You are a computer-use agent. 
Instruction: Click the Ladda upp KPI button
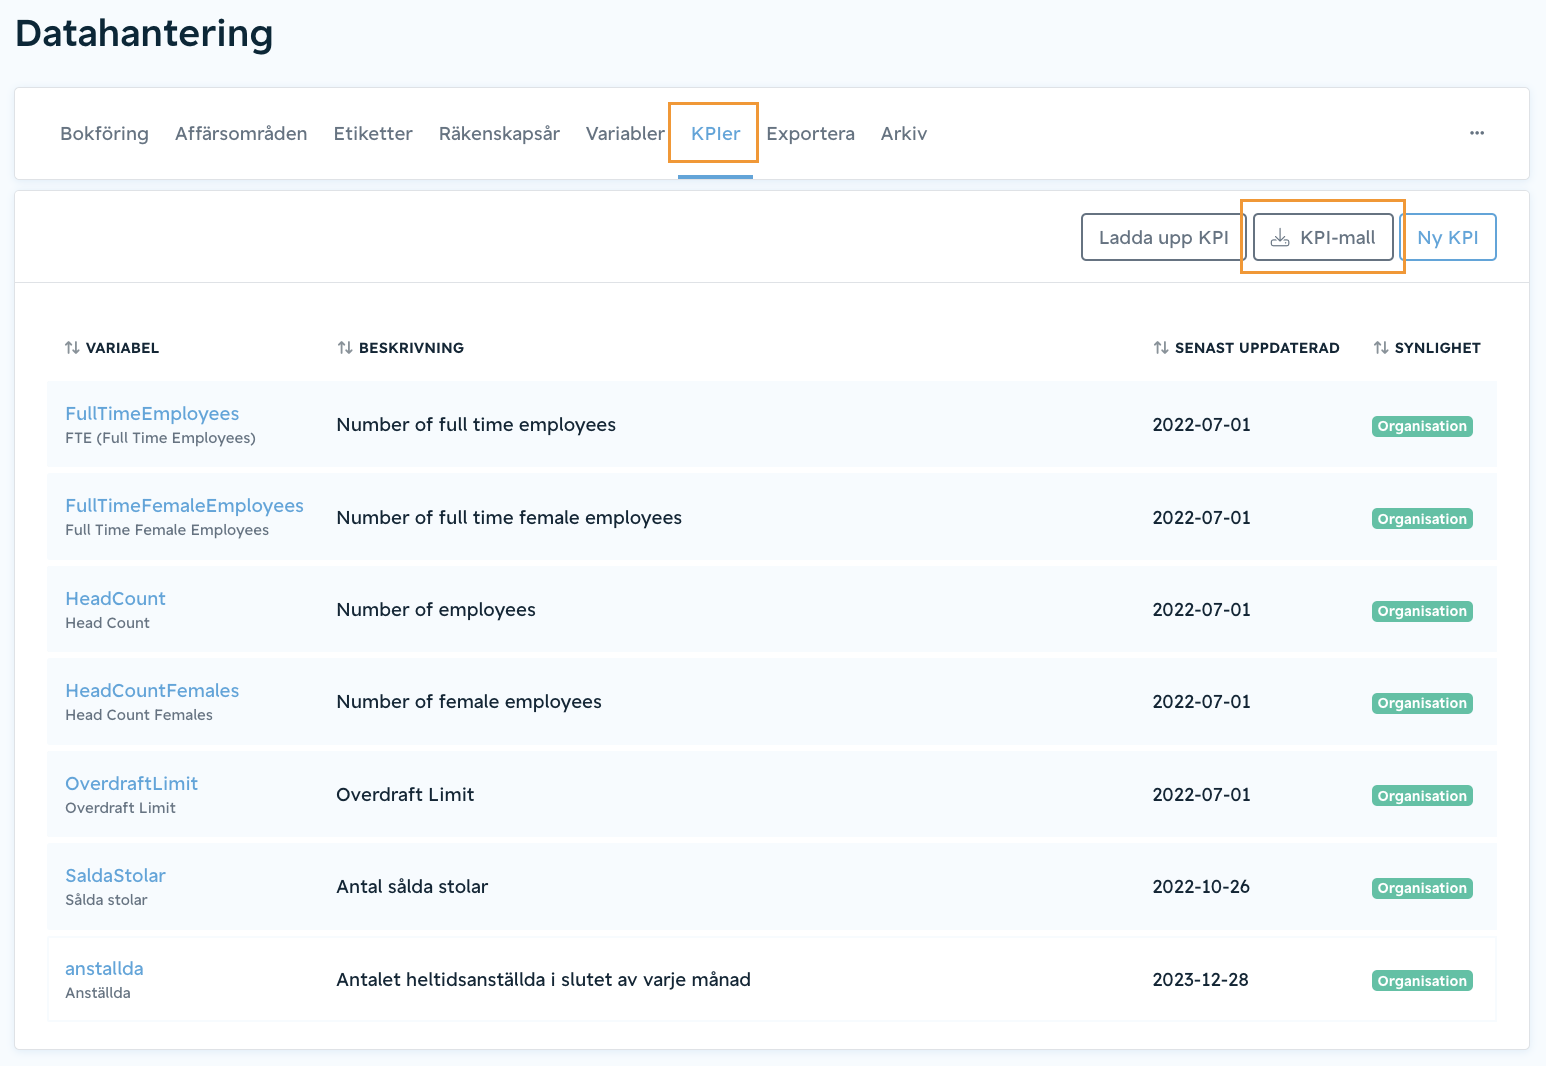click(1163, 237)
